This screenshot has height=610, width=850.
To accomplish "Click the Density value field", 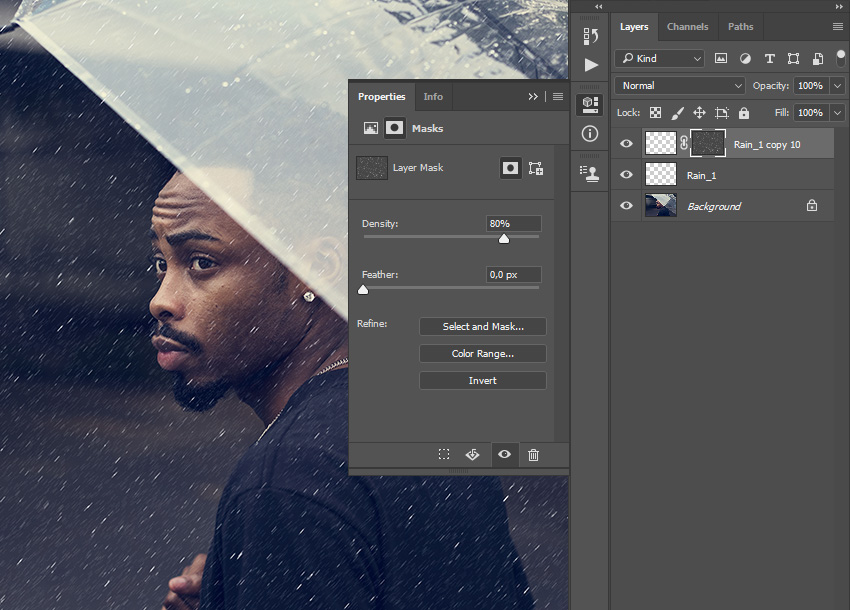I will coord(513,223).
